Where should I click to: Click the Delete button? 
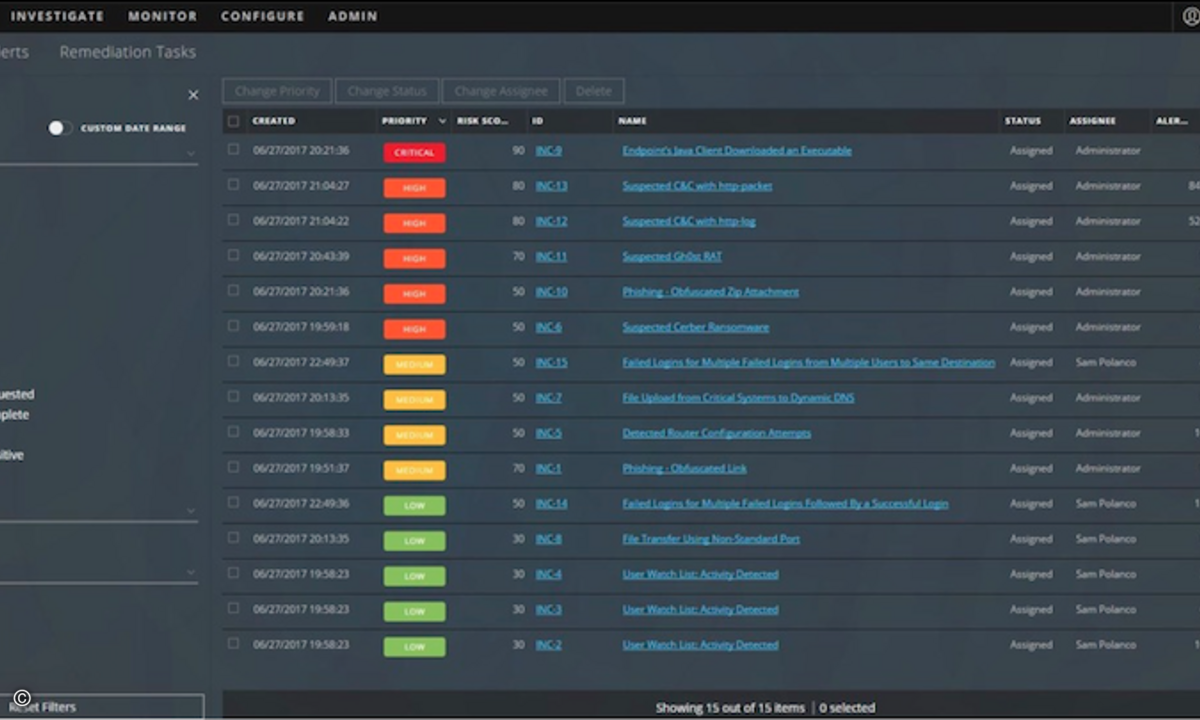[594, 91]
